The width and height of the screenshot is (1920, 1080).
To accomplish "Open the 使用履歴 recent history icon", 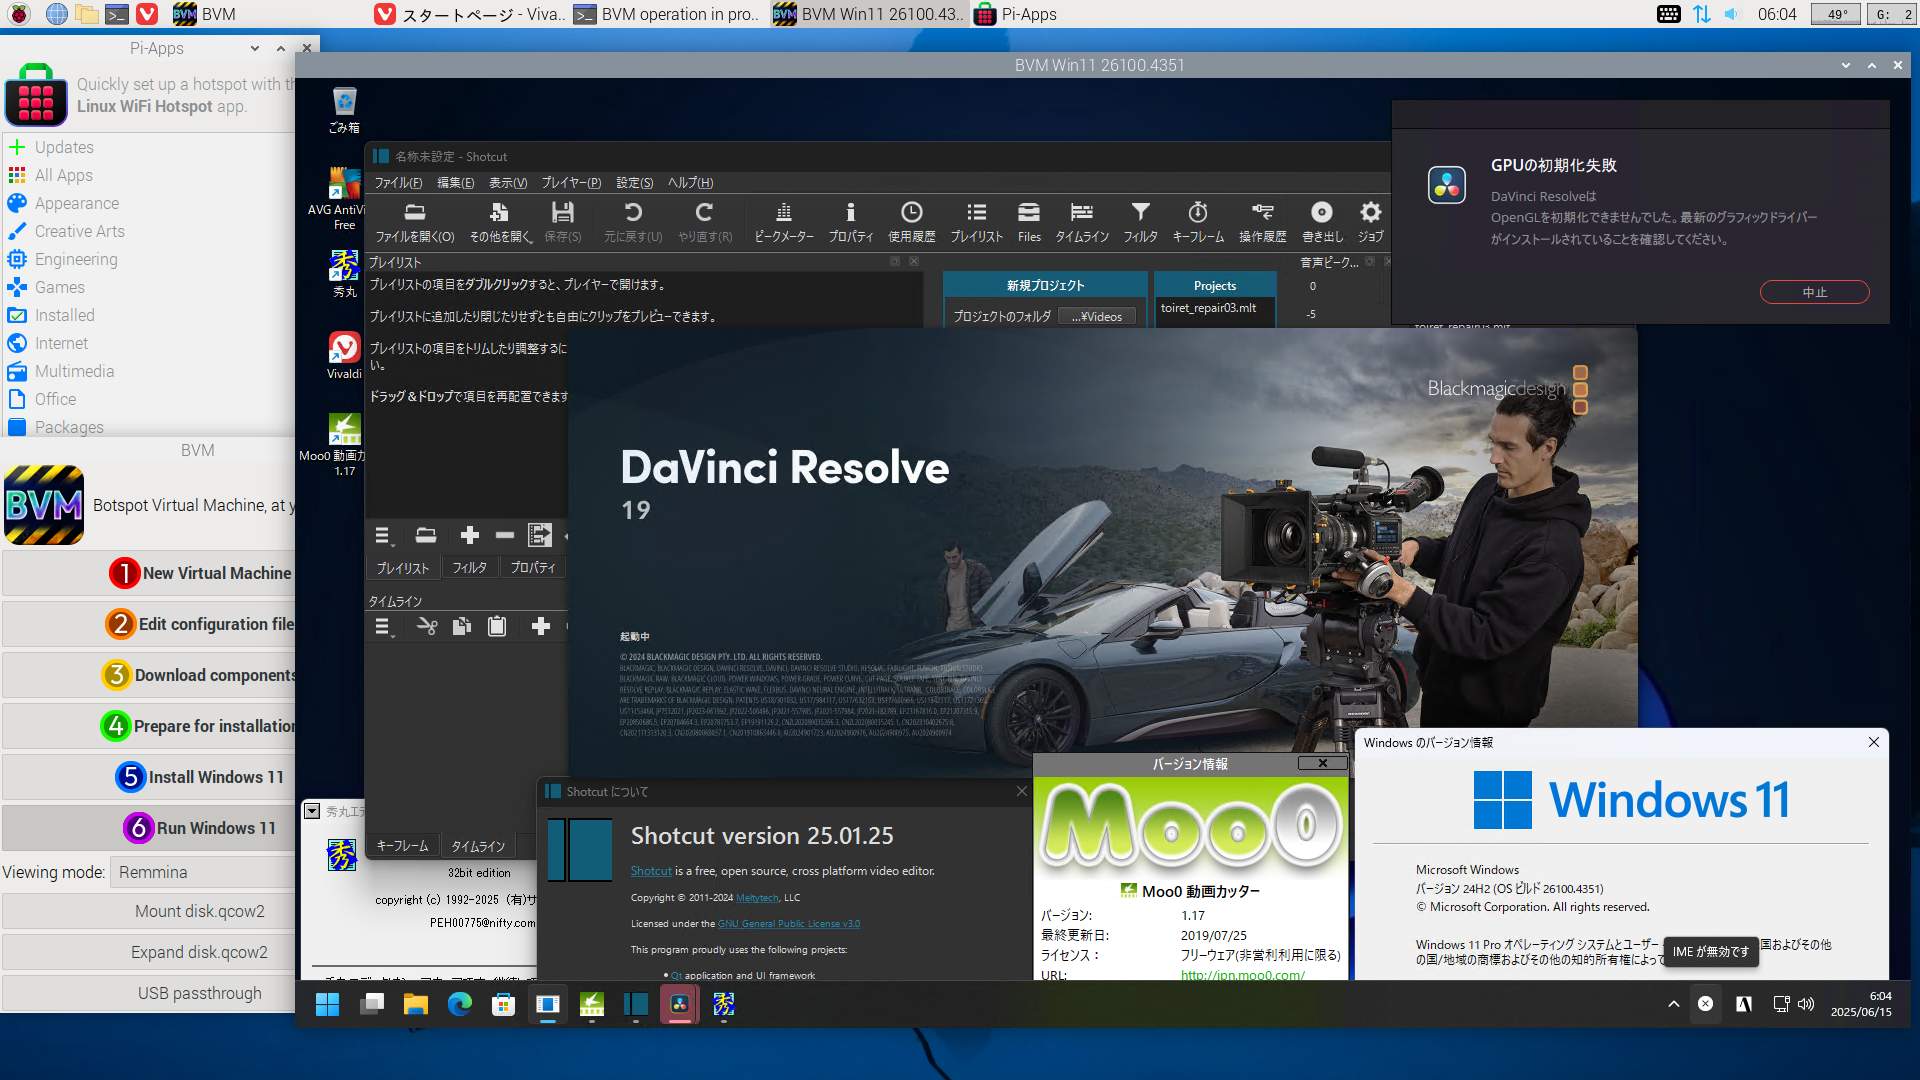I will coord(911,222).
